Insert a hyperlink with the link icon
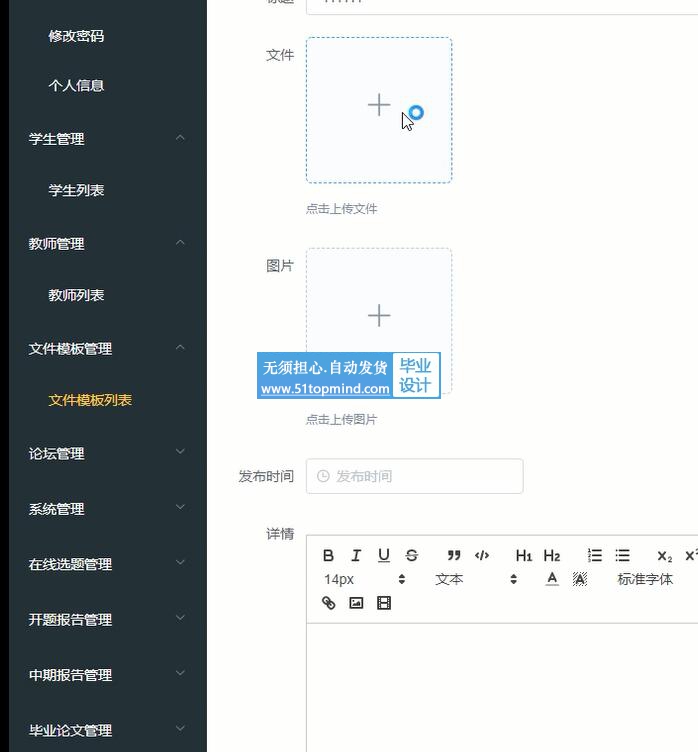Screen dimensions: 698x752 [x=328, y=603]
